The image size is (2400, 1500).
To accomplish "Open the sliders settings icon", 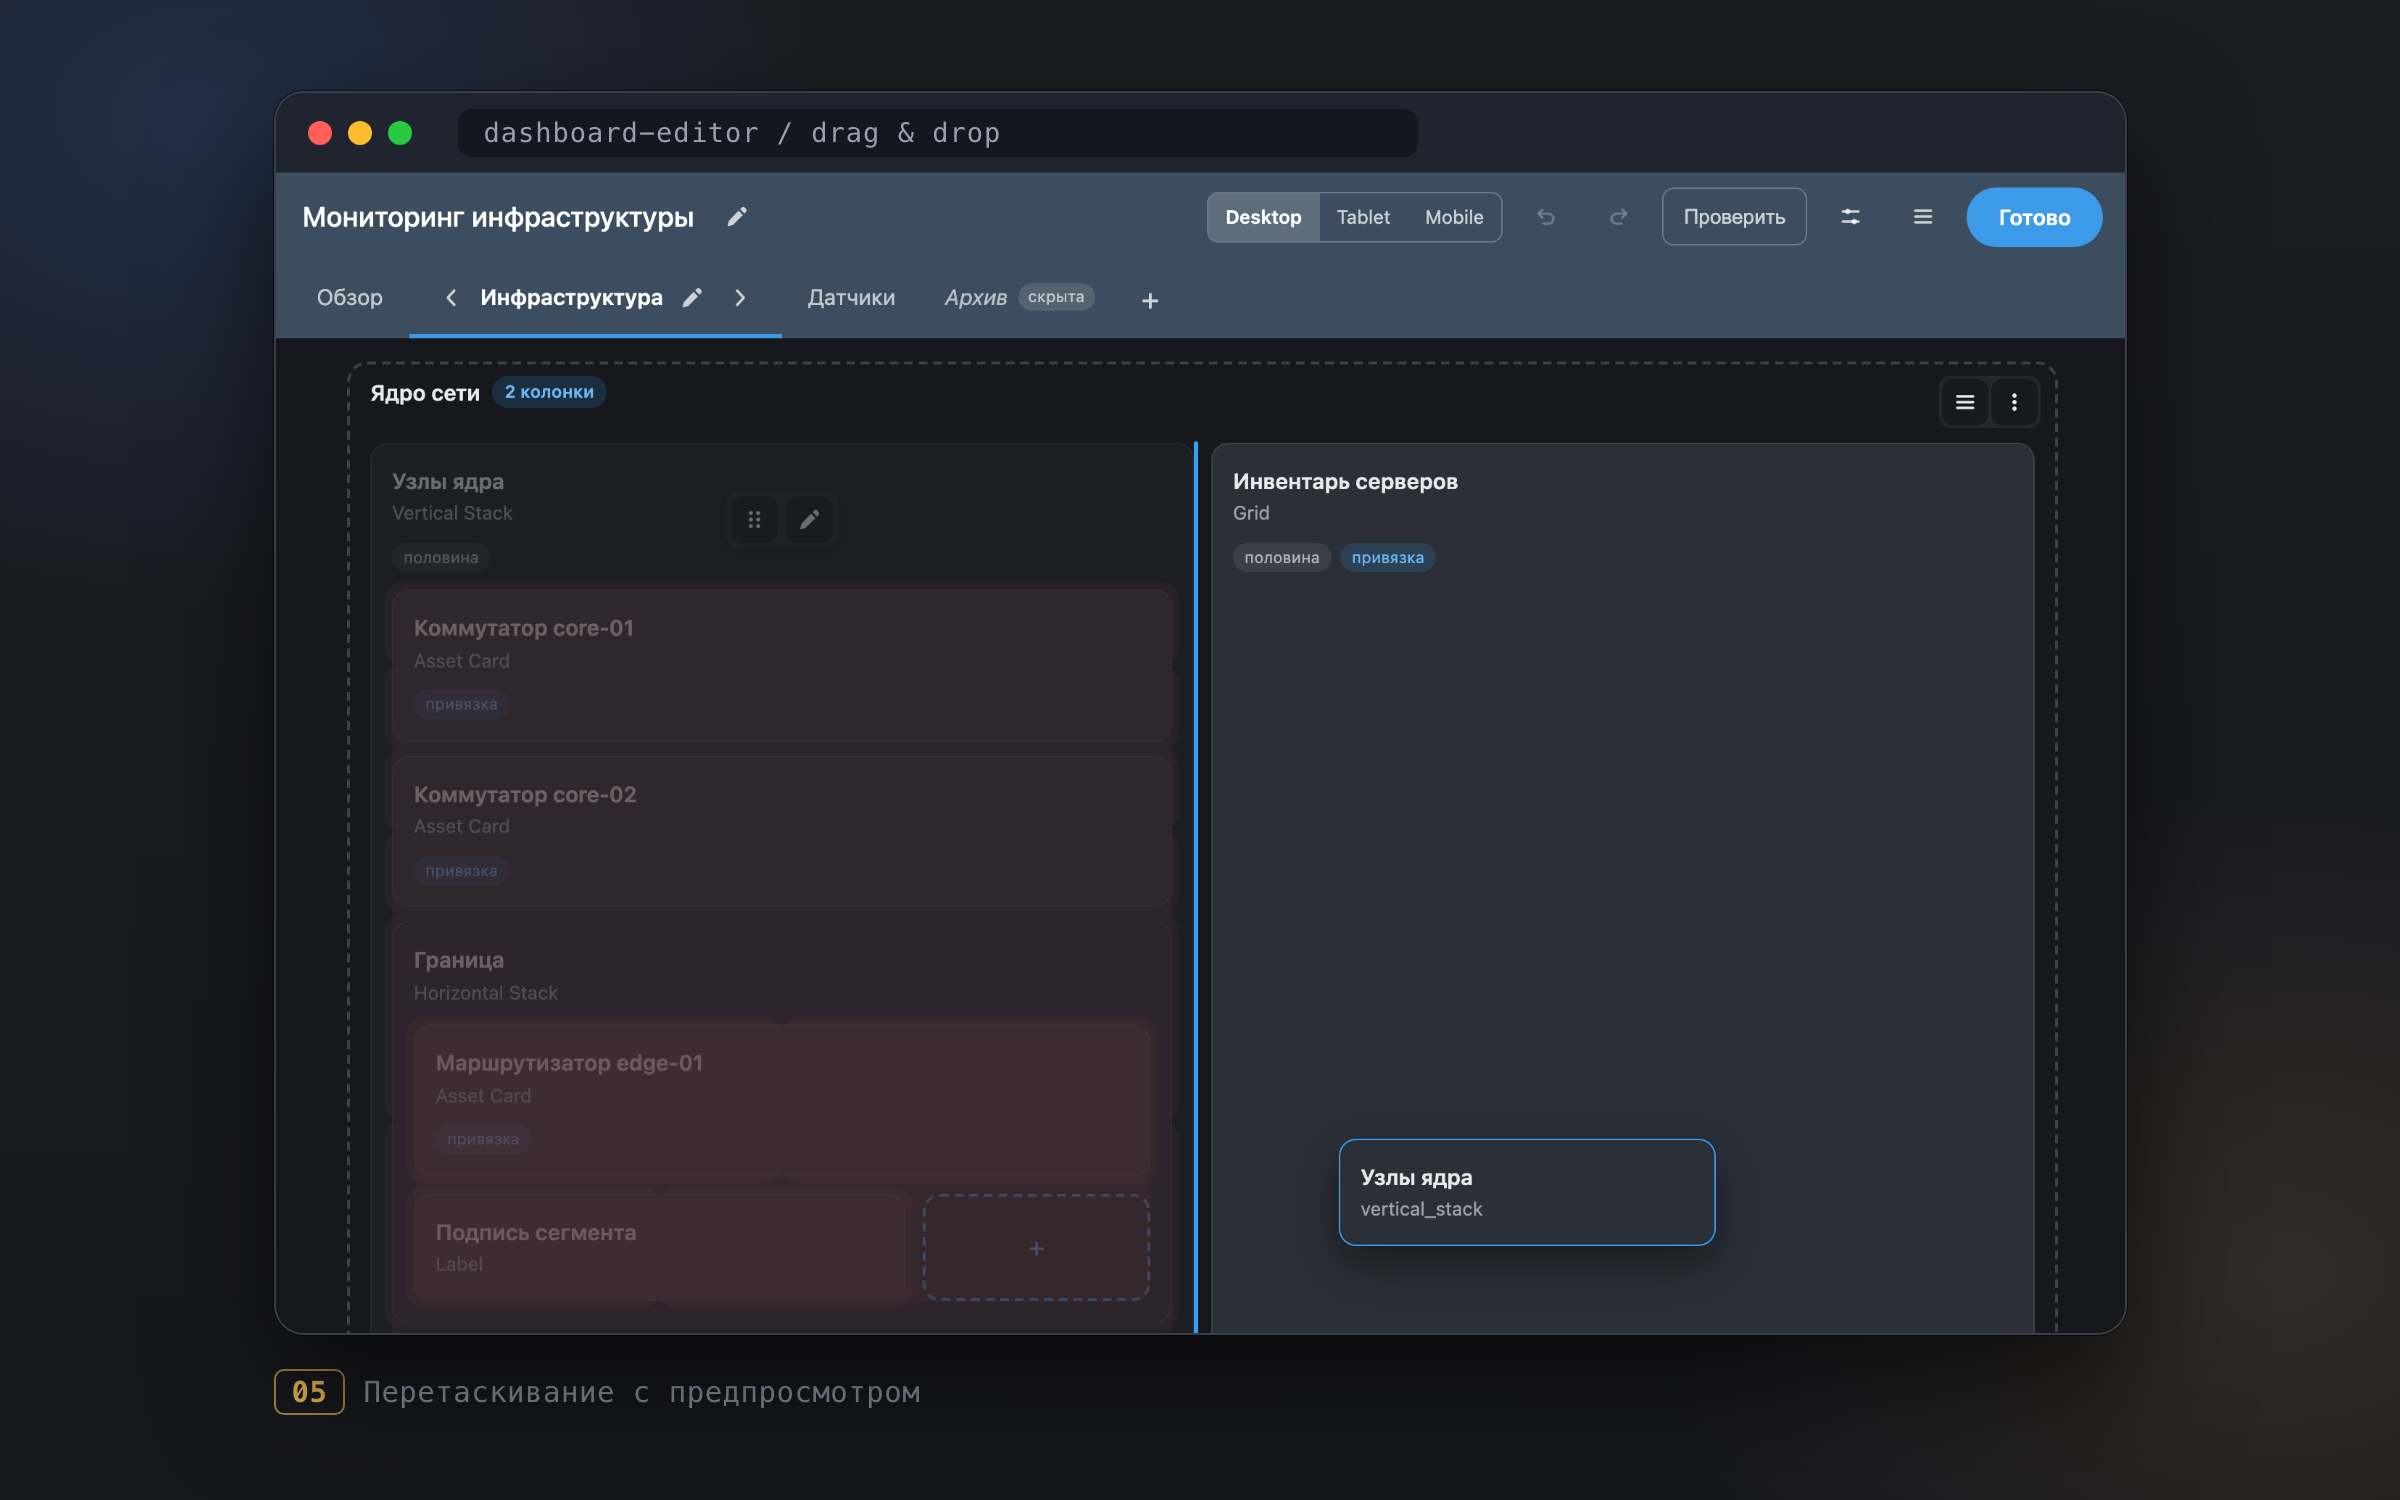I will pos(1850,217).
